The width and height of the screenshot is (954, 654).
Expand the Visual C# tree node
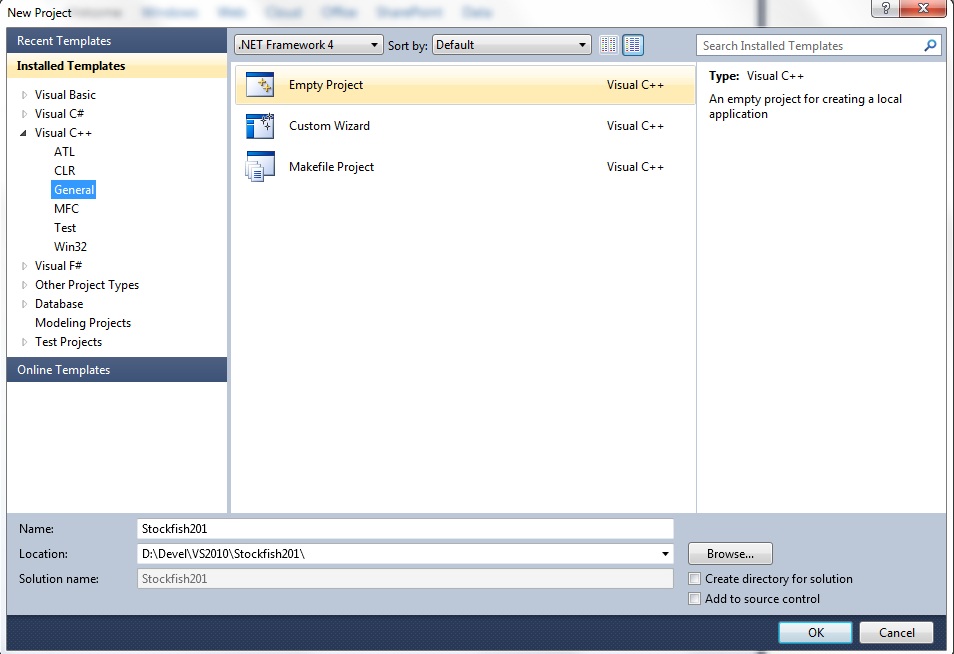click(24, 114)
